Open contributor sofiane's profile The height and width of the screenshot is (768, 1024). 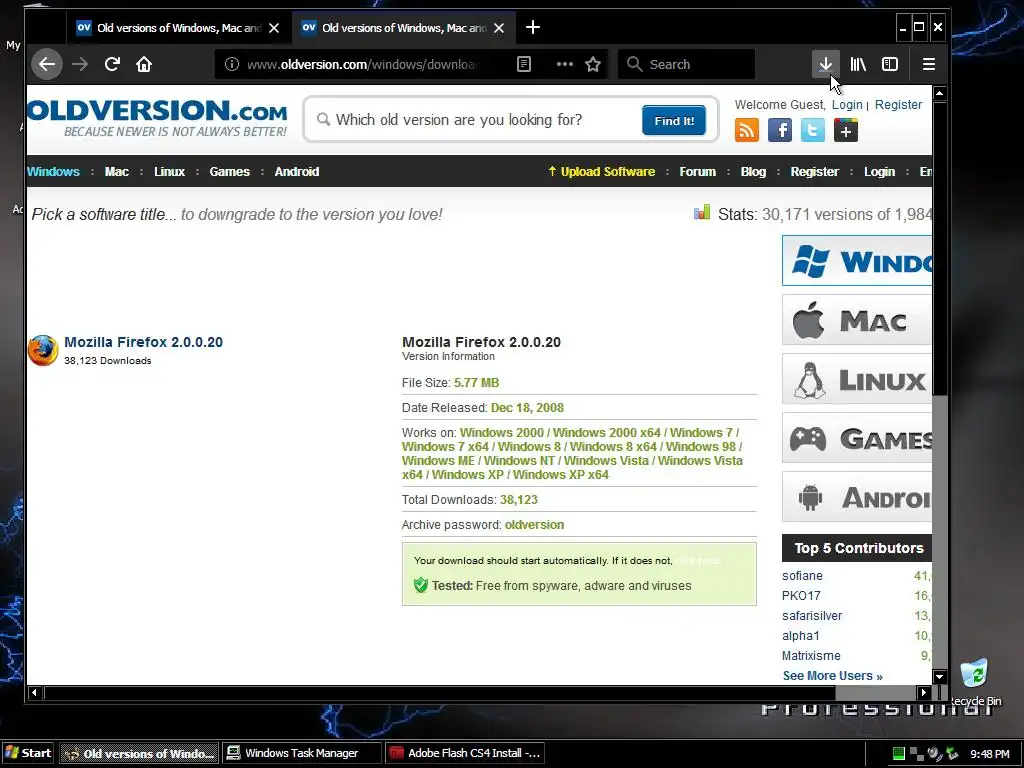click(x=802, y=576)
